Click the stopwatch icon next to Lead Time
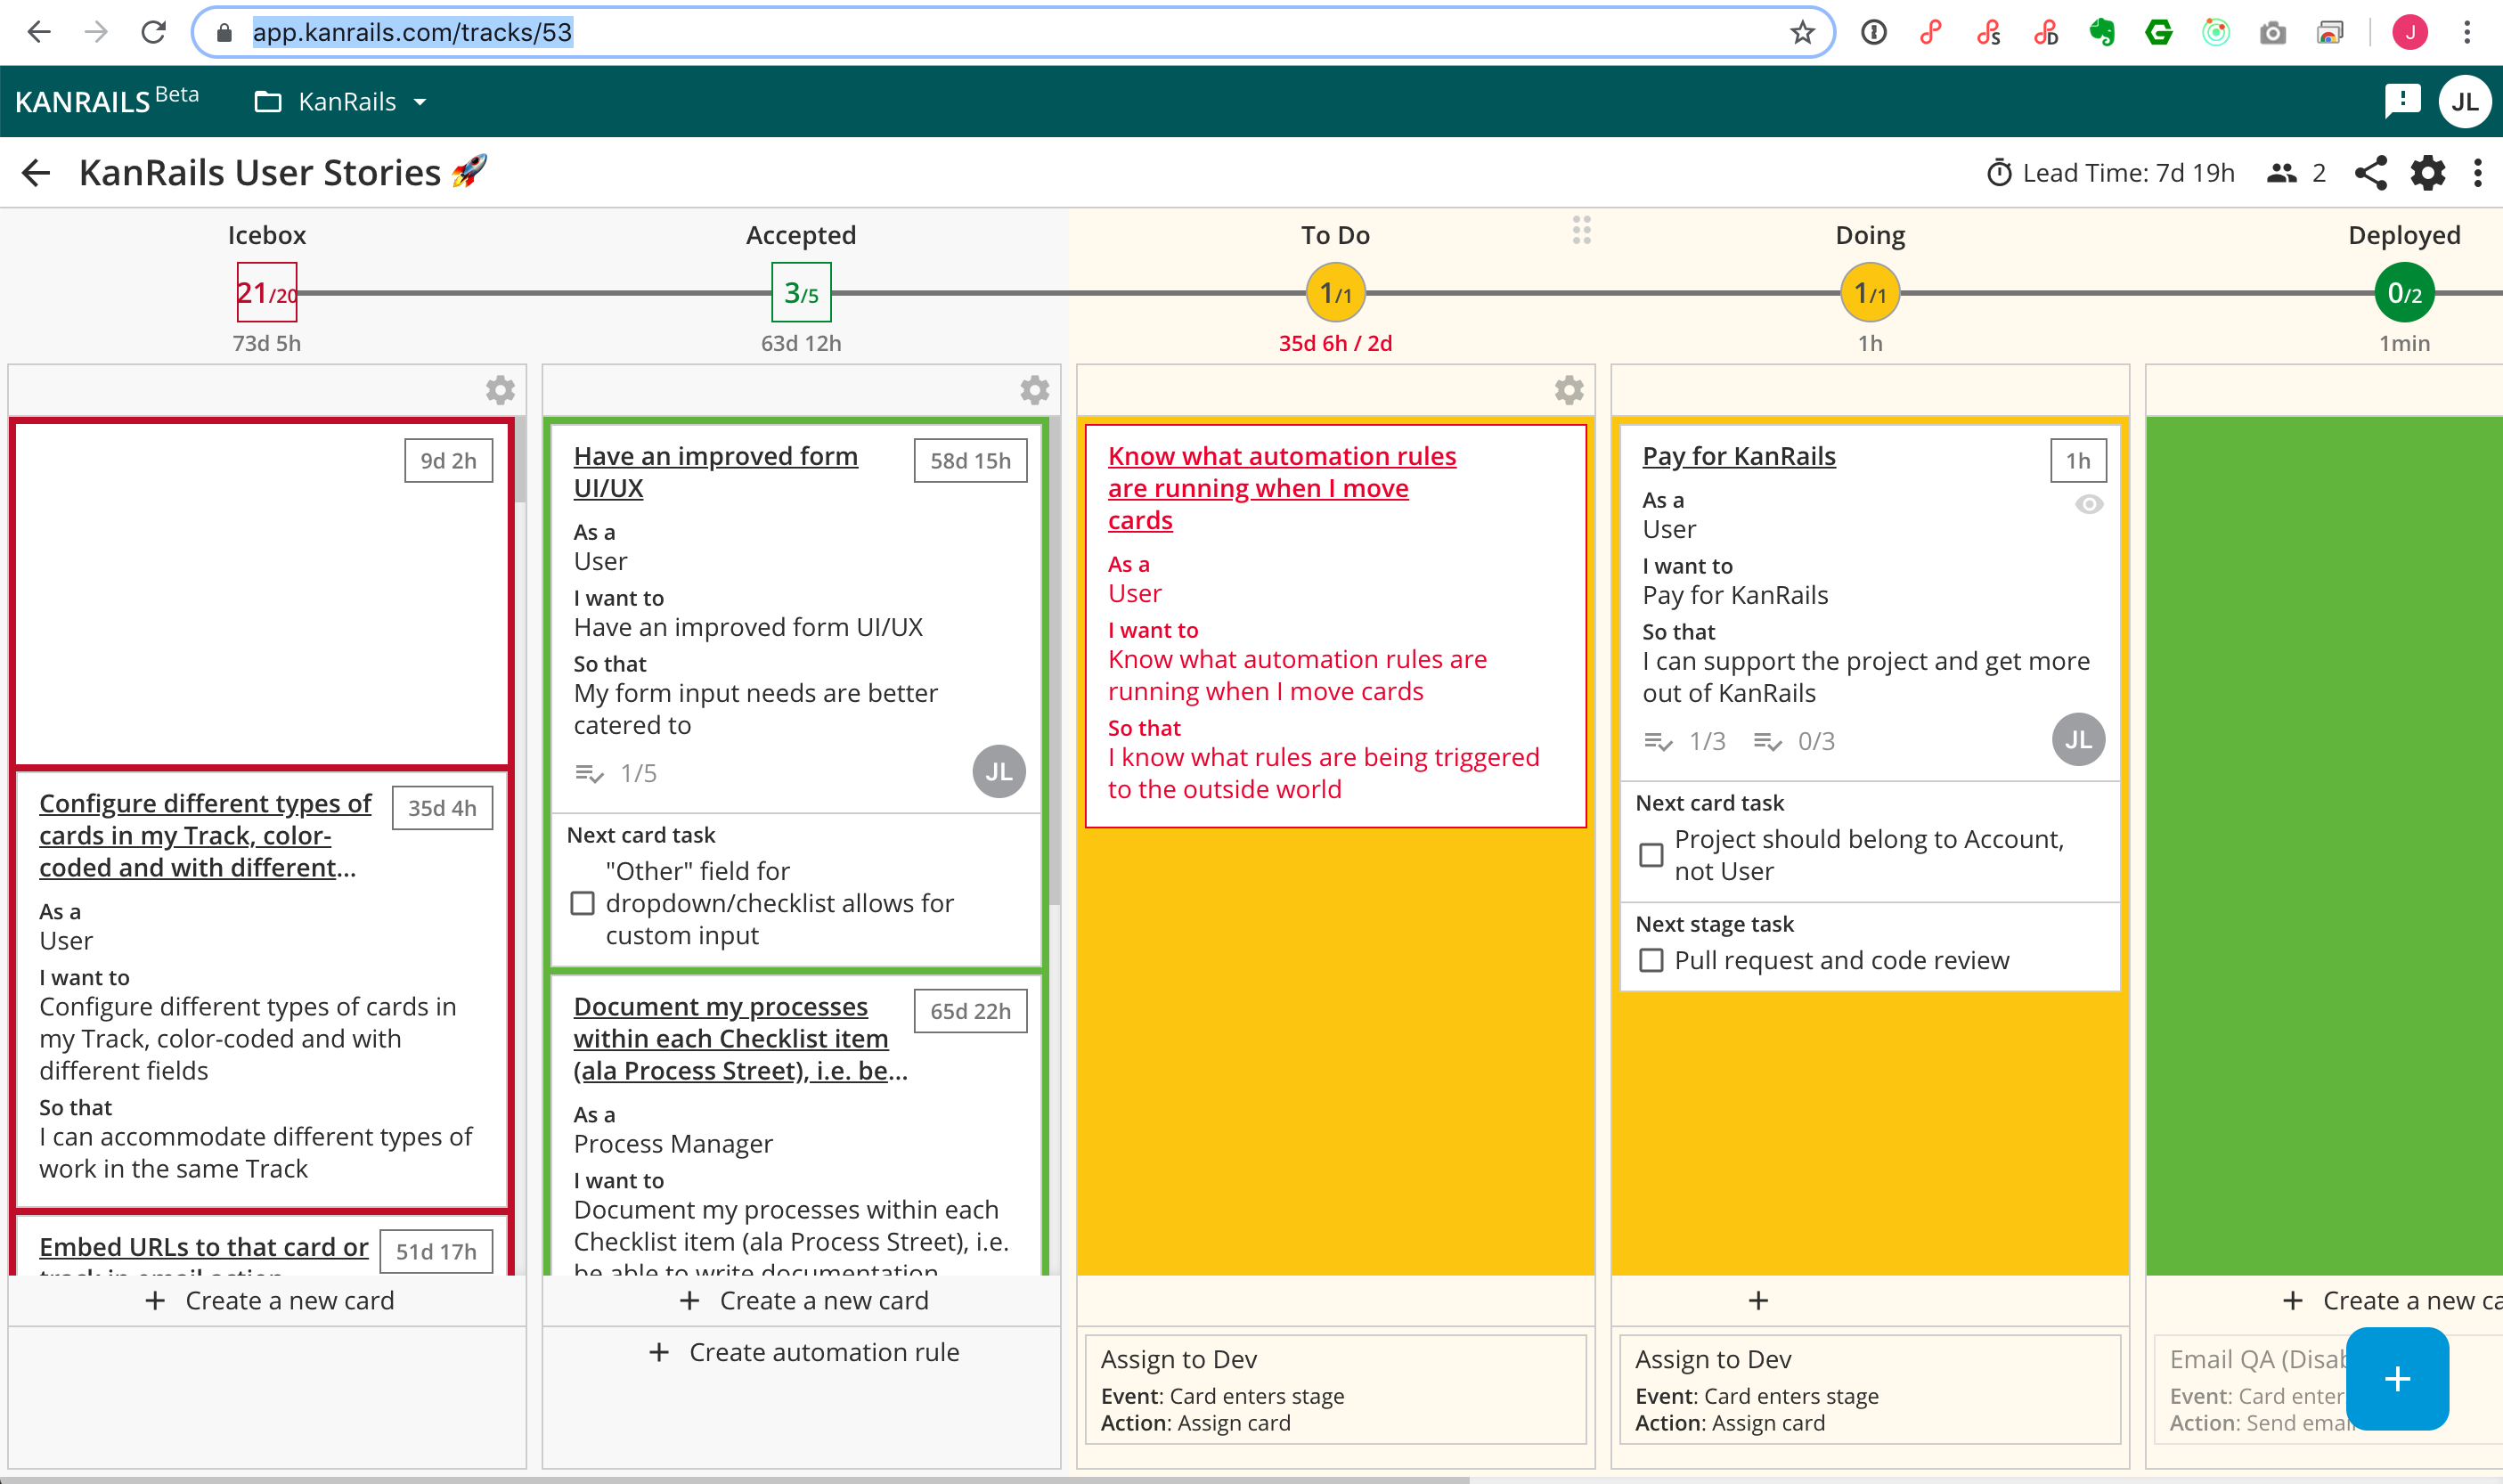 tap(1998, 172)
